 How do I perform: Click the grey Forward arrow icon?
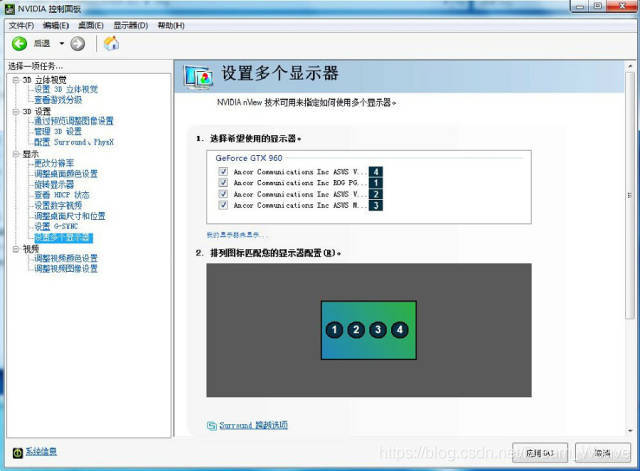78,44
